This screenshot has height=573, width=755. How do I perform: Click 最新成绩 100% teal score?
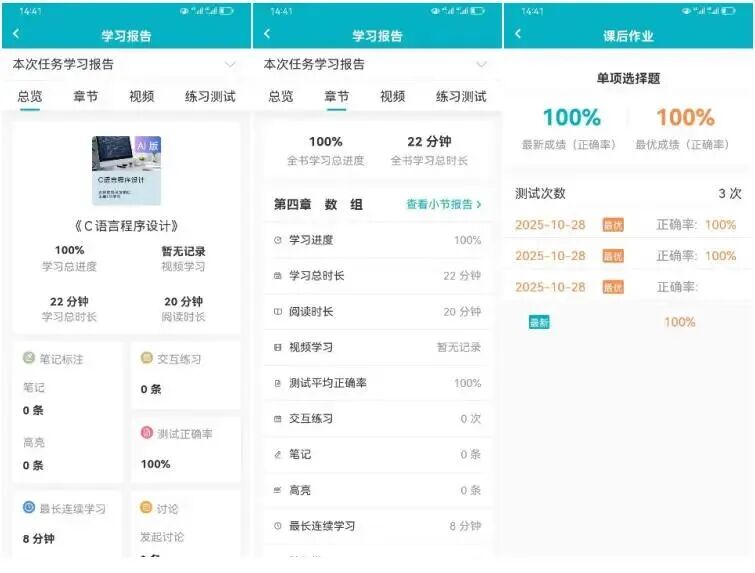pos(572,117)
